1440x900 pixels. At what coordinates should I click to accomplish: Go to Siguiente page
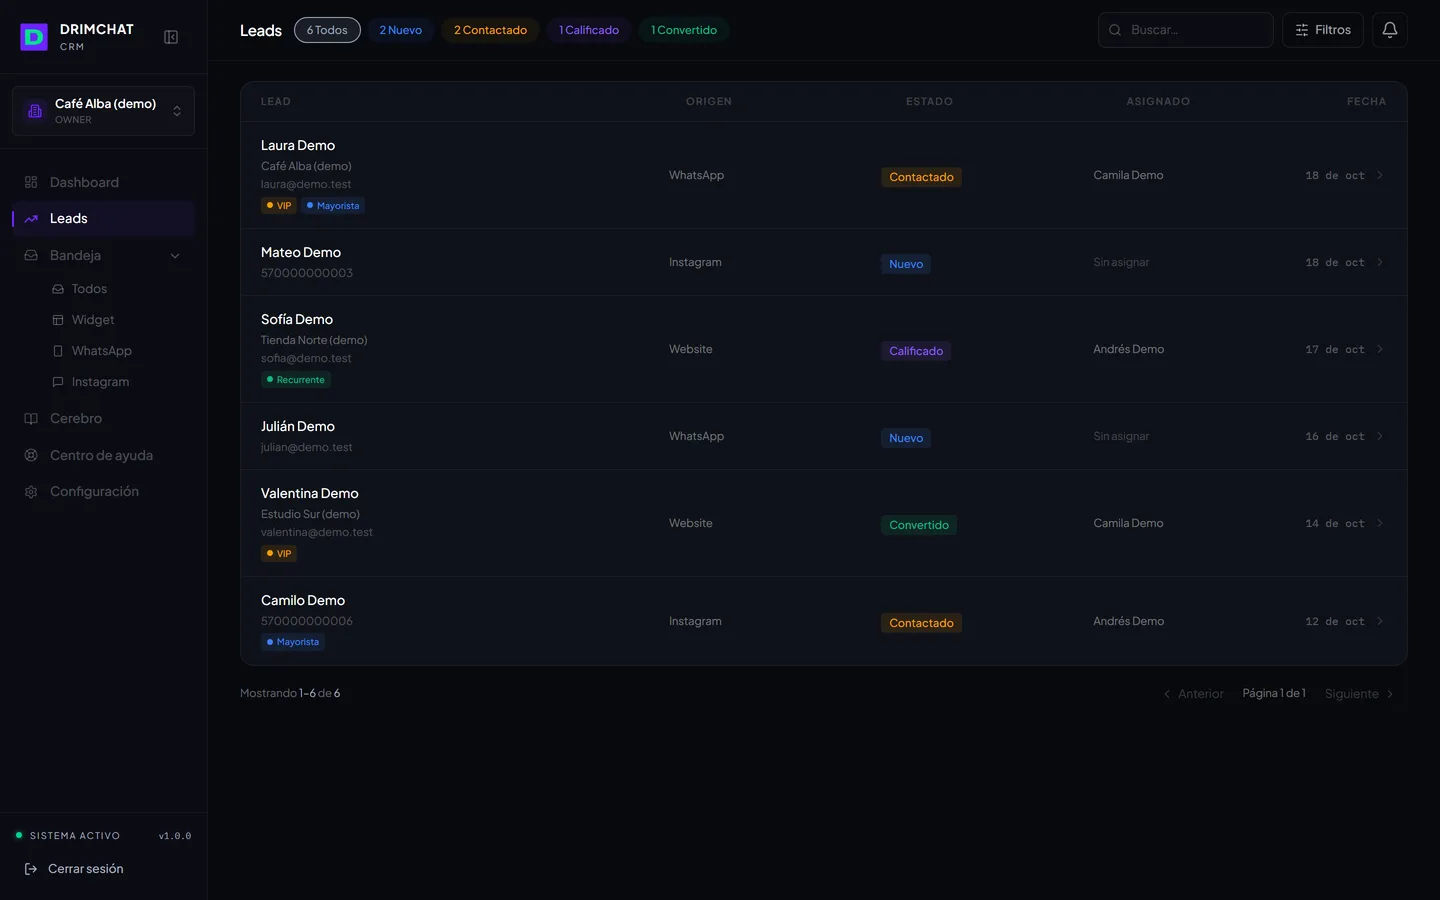(1360, 694)
